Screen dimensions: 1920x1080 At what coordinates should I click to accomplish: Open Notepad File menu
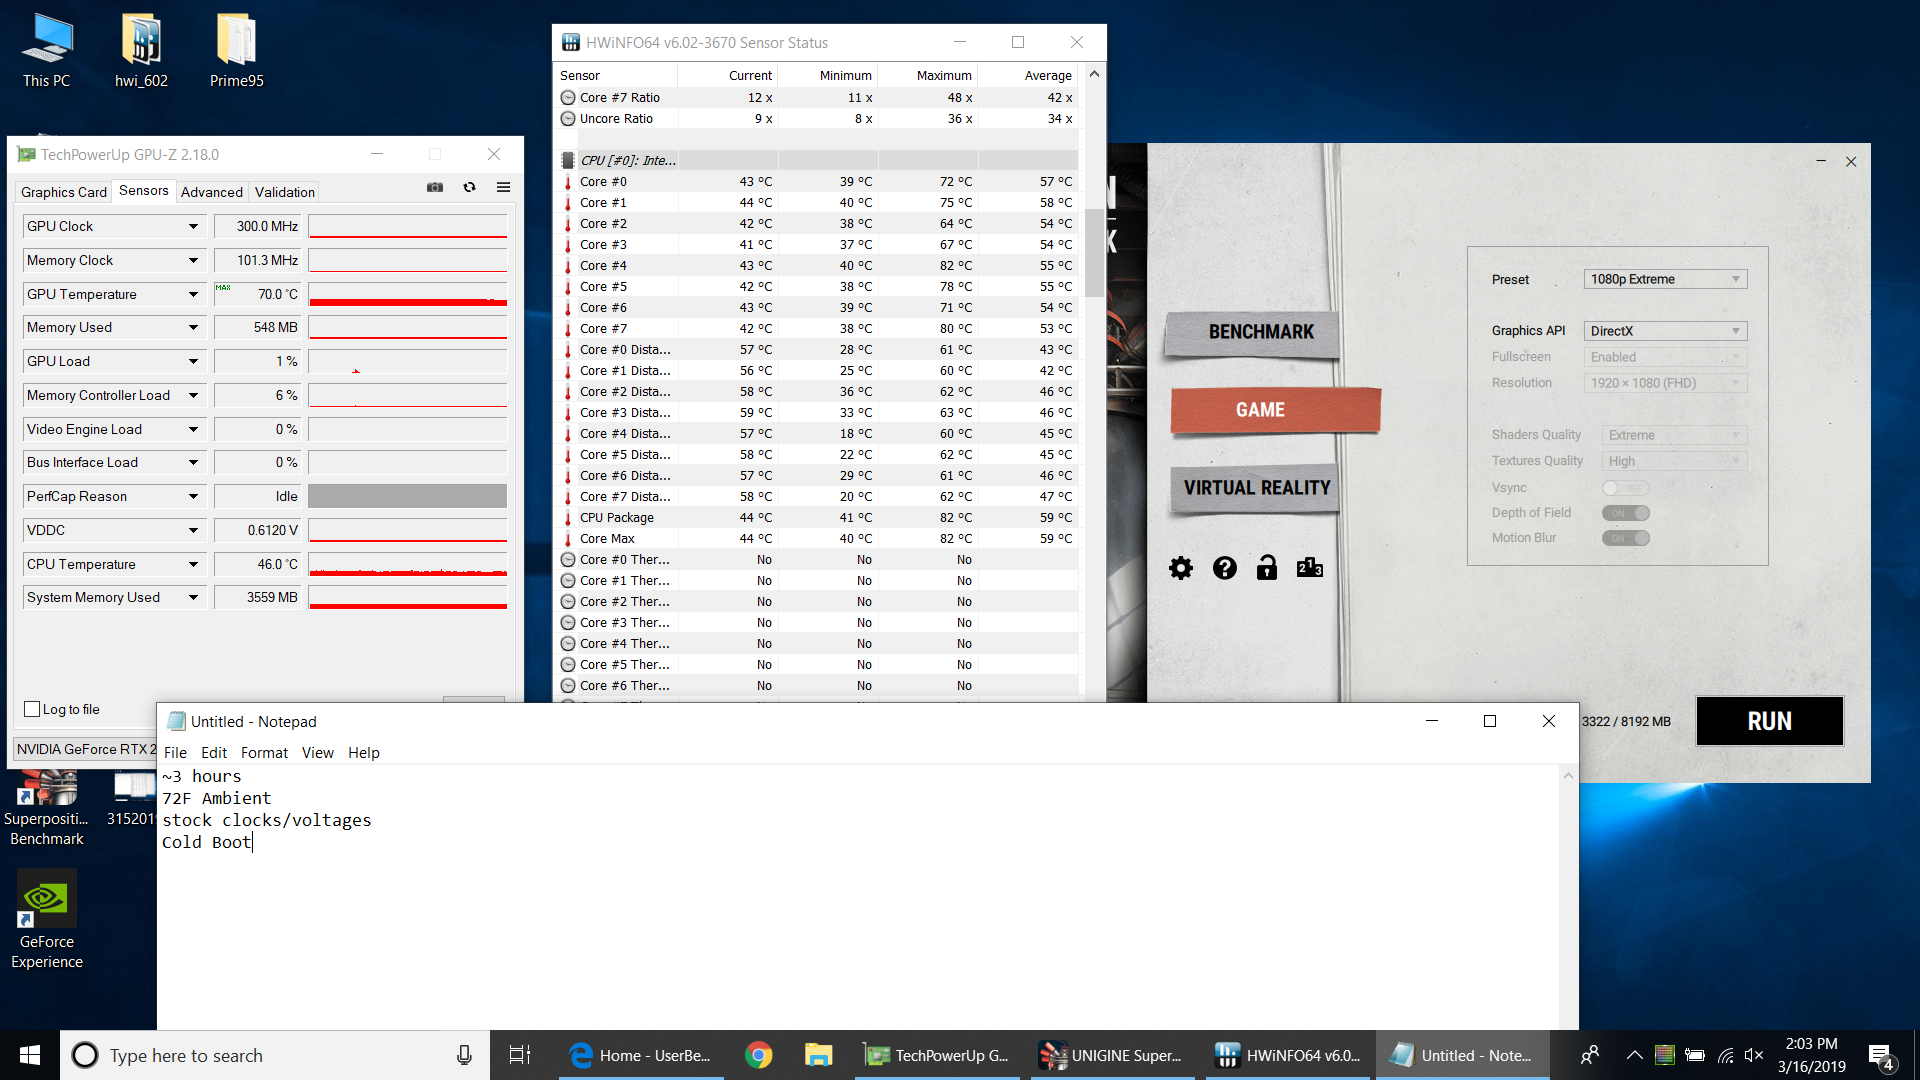click(175, 753)
